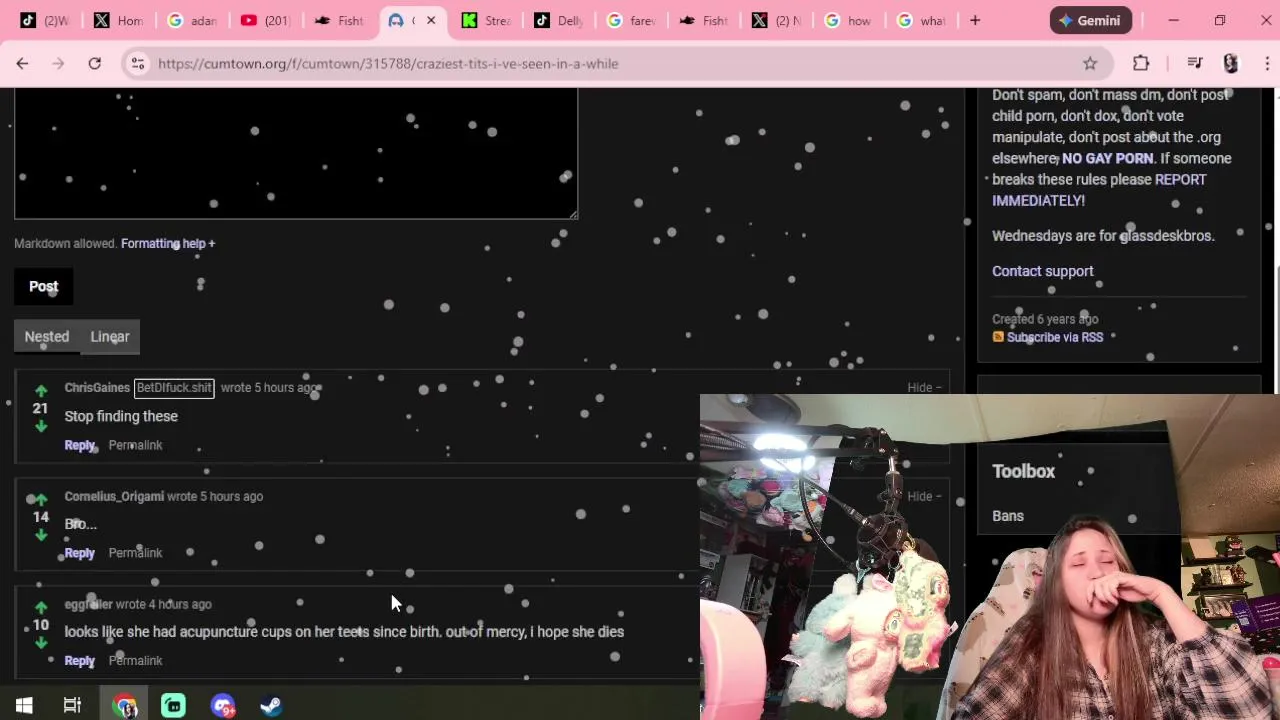
Task: Open the Windows Start menu
Action: (24, 706)
